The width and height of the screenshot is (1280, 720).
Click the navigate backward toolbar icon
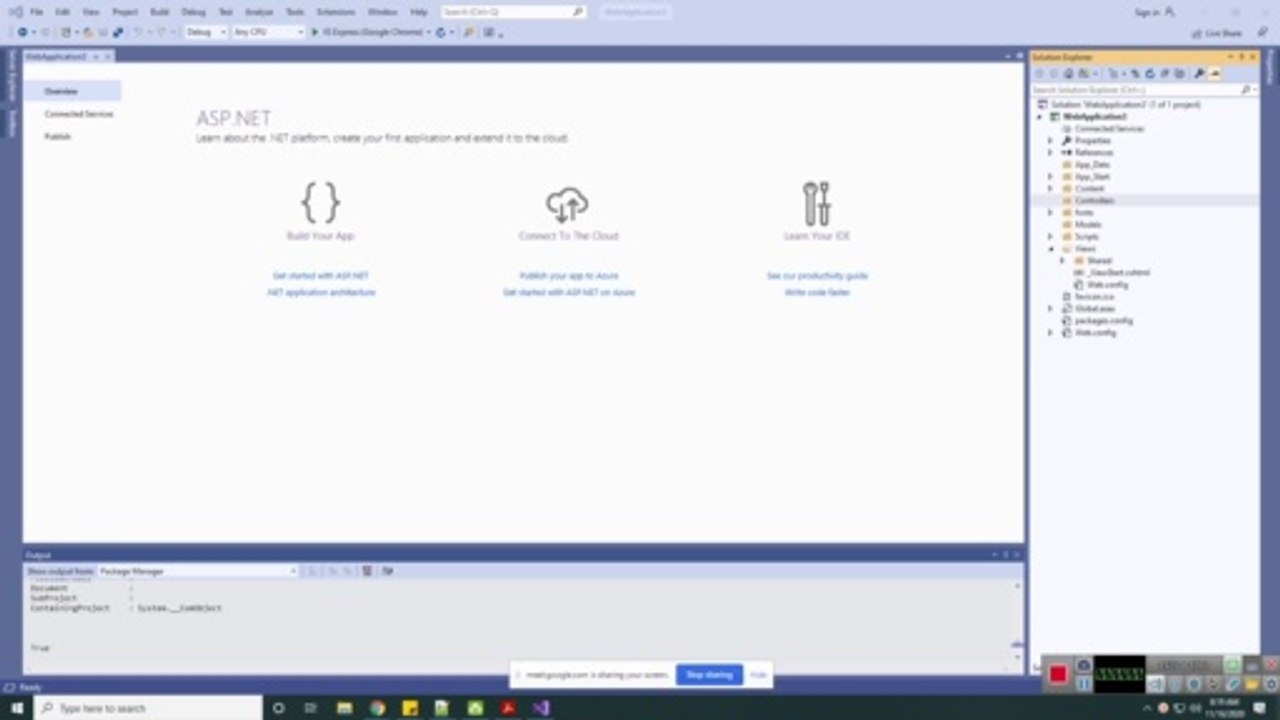22,32
